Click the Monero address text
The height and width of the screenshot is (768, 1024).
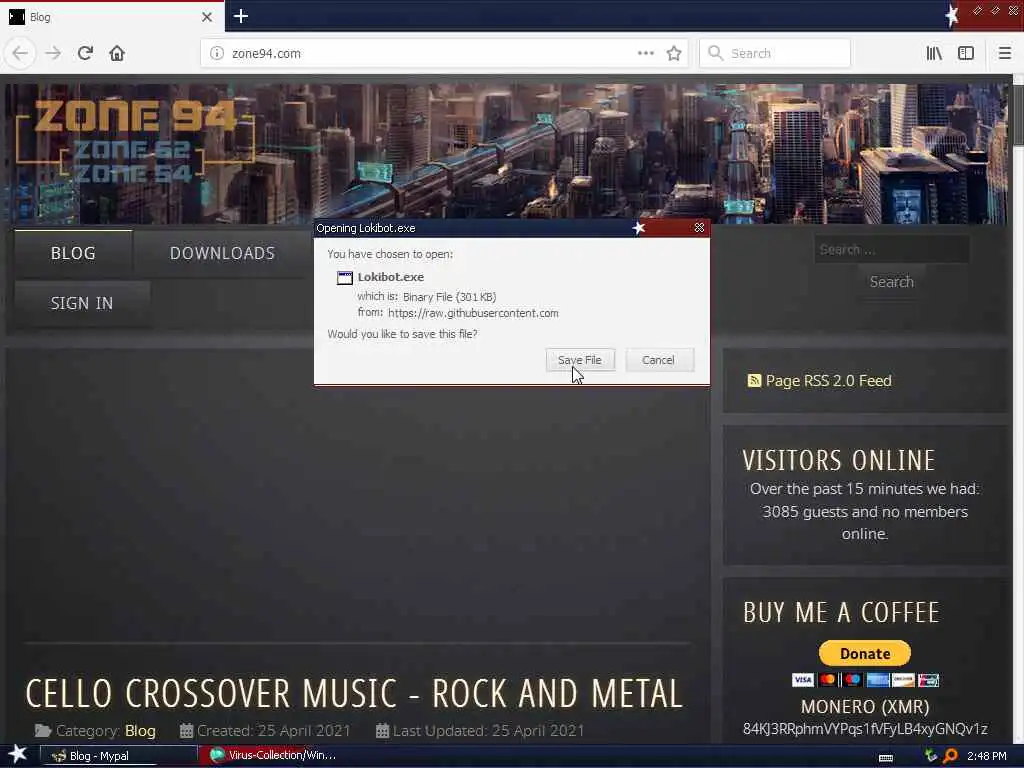865,729
